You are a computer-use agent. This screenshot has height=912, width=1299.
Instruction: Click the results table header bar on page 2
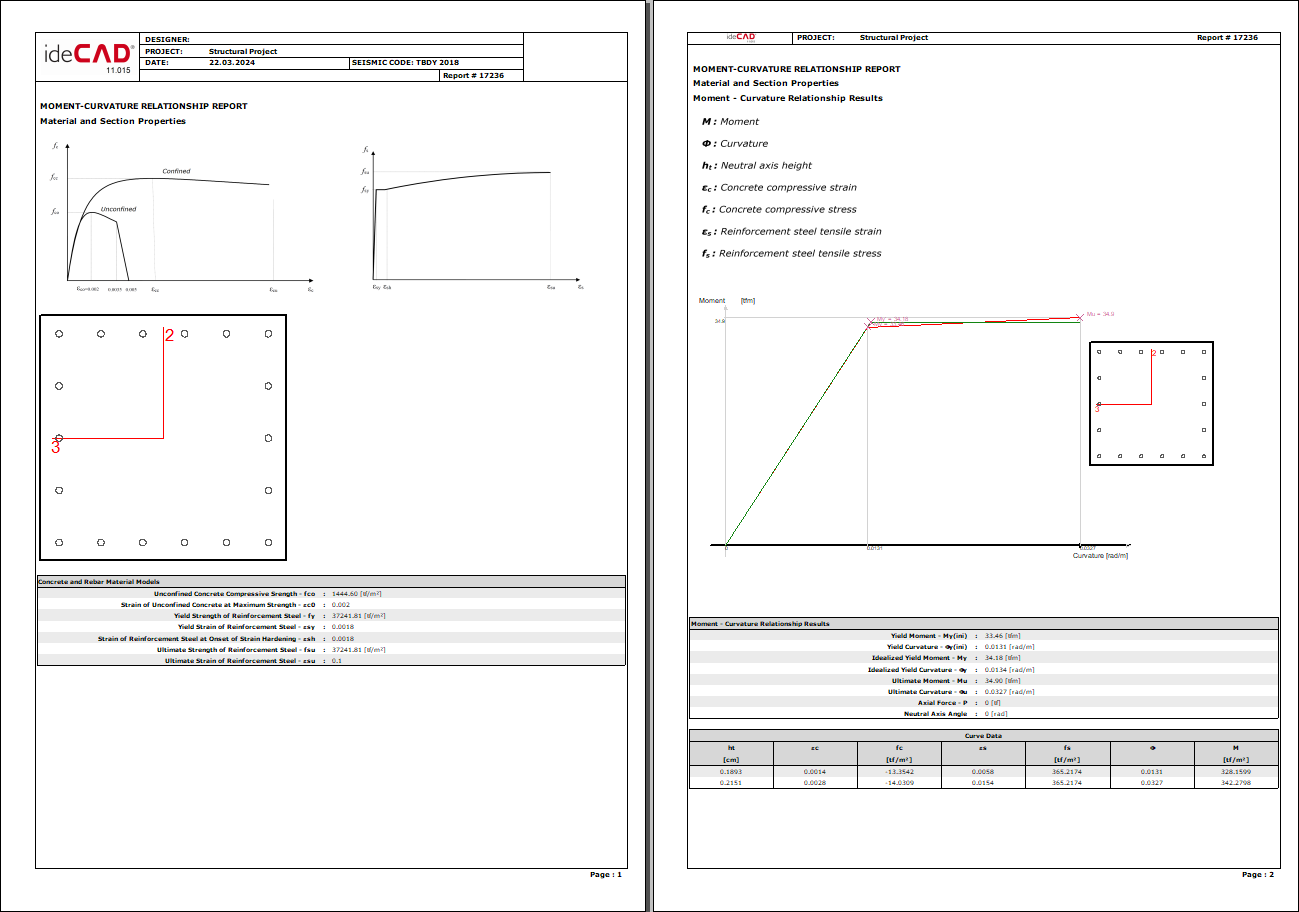tap(984, 624)
